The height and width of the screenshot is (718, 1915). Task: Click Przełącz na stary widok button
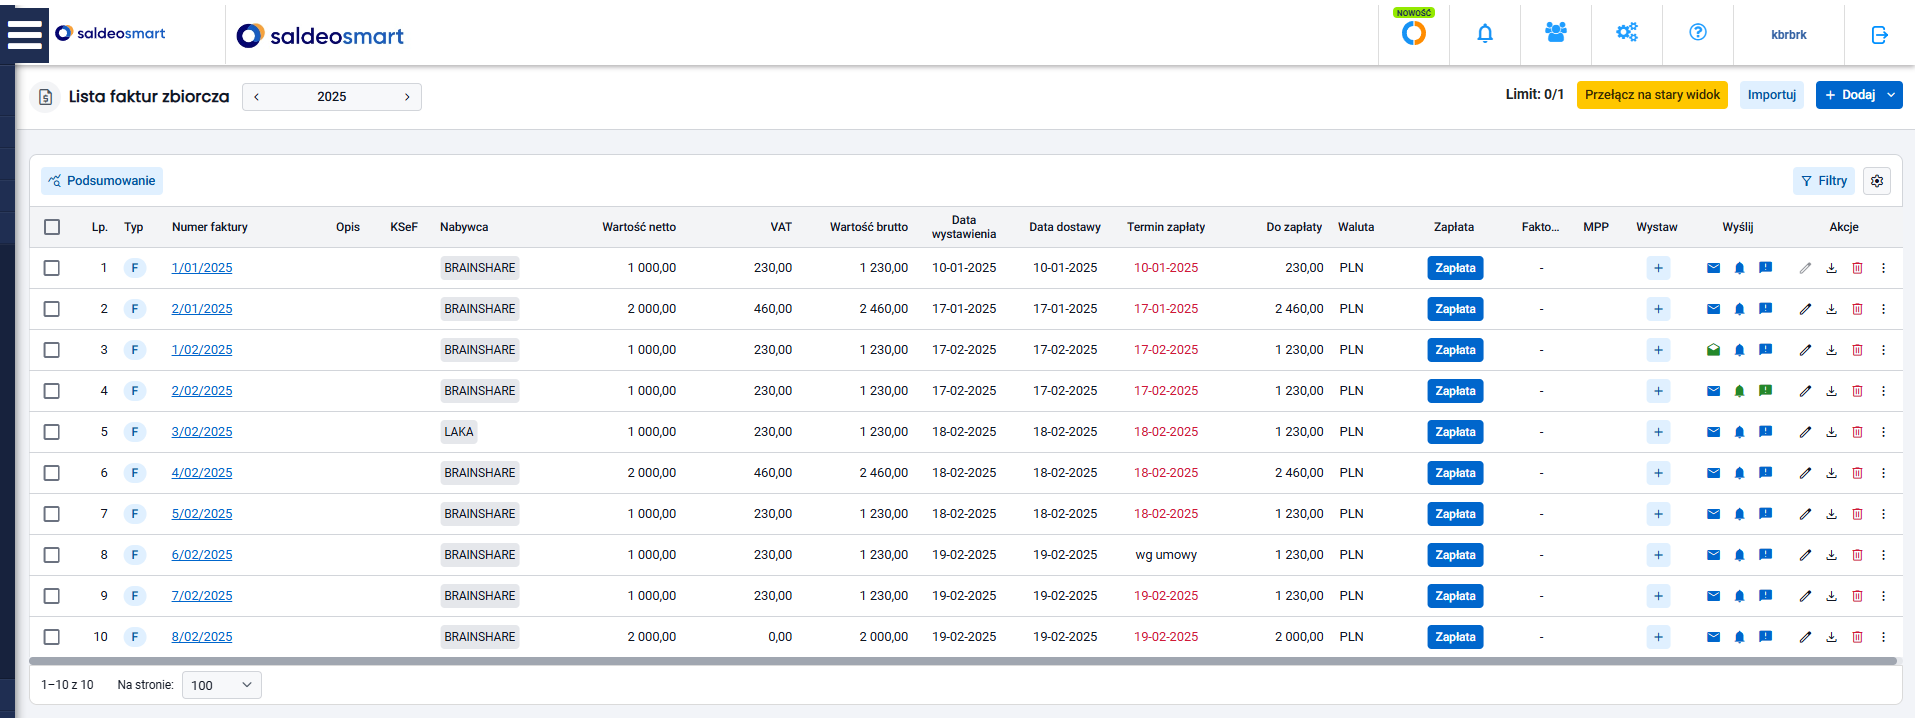(x=1652, y=95)
